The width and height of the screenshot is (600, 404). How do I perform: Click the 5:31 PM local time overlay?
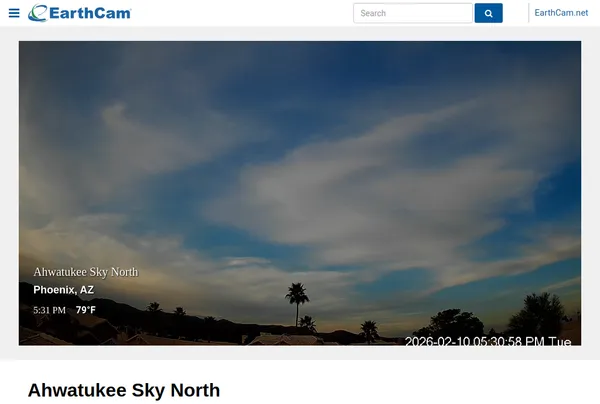[49, 310]
